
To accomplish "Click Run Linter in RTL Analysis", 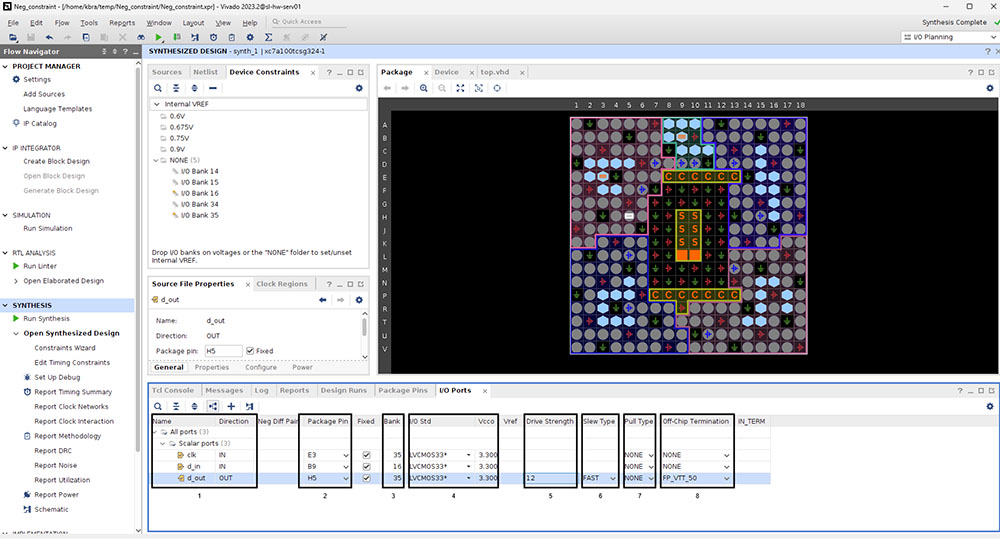I will tap(40, 267).
